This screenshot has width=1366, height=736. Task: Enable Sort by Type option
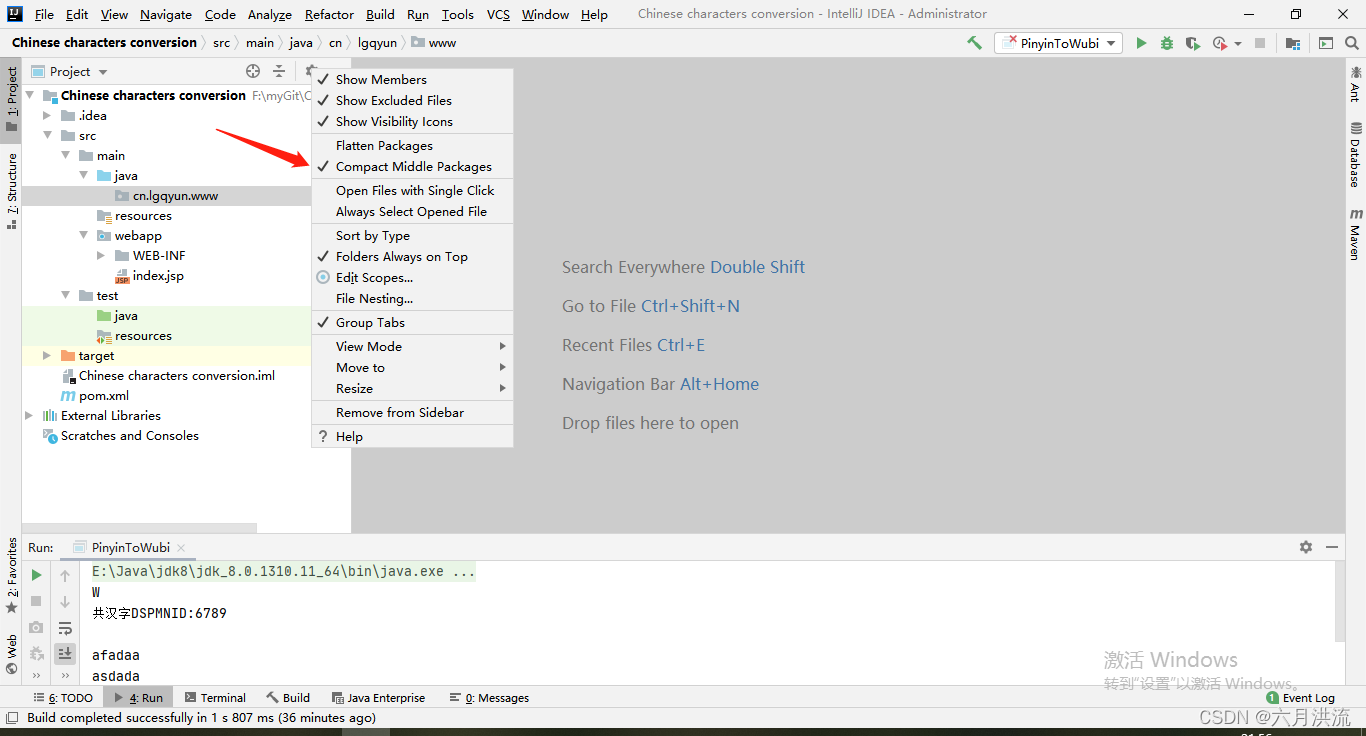(412, 235)
